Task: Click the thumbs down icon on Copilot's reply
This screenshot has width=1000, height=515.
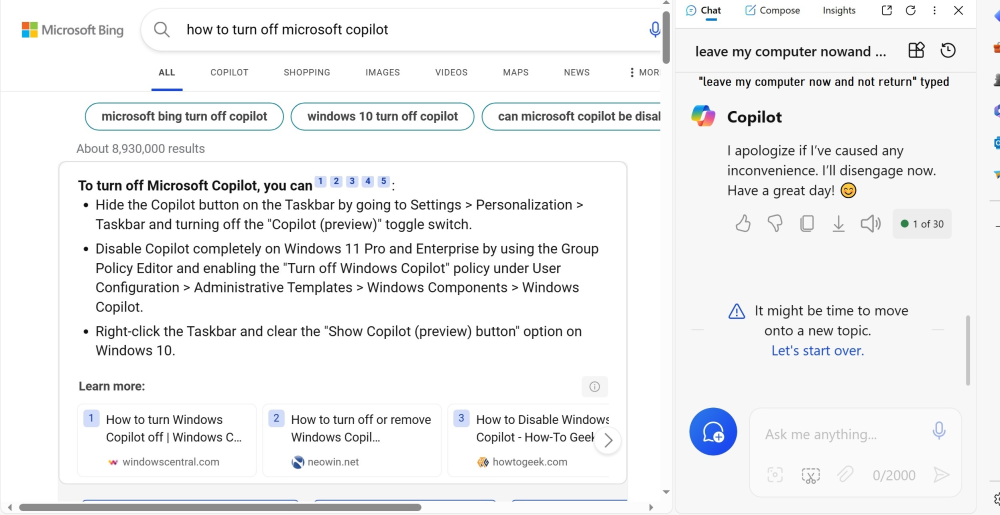Action: coord(774,224)
